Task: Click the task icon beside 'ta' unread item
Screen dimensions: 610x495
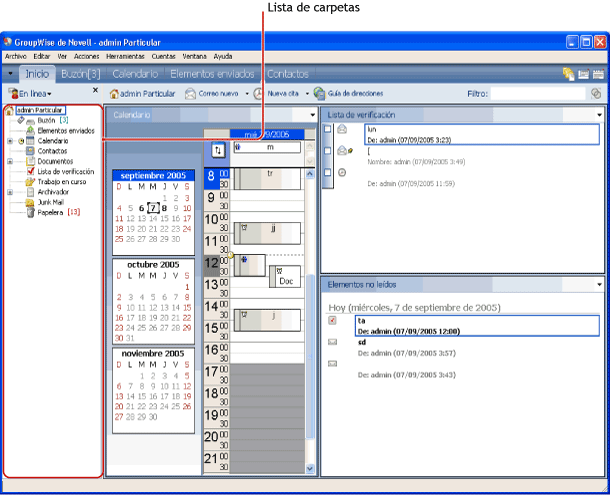Action: tap(332, 320)
